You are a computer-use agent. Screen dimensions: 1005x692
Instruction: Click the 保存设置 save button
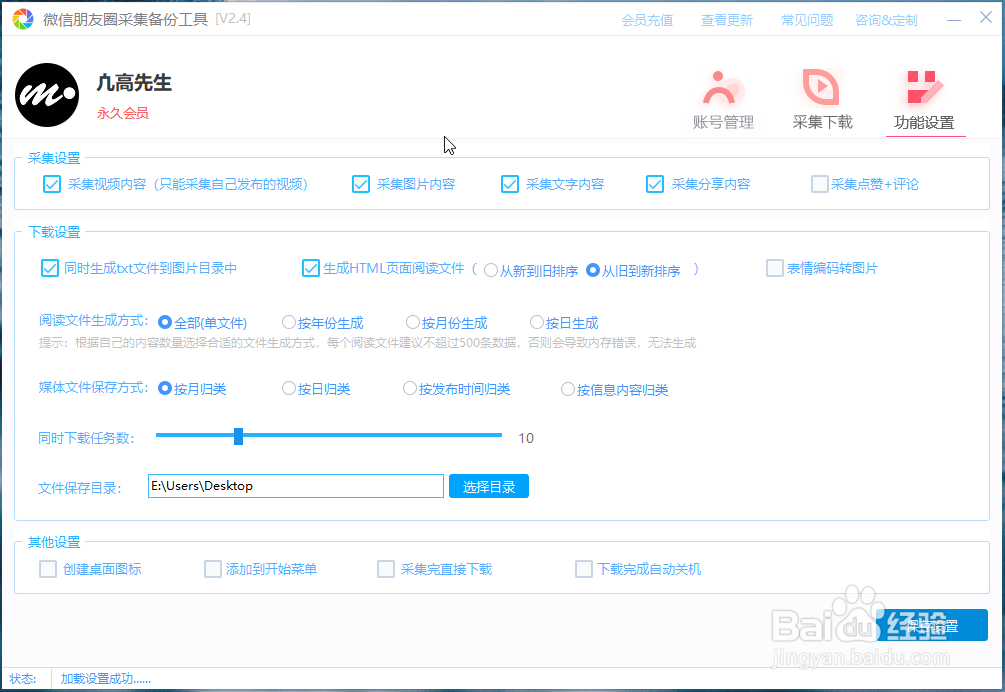click(x=932, y=625)
